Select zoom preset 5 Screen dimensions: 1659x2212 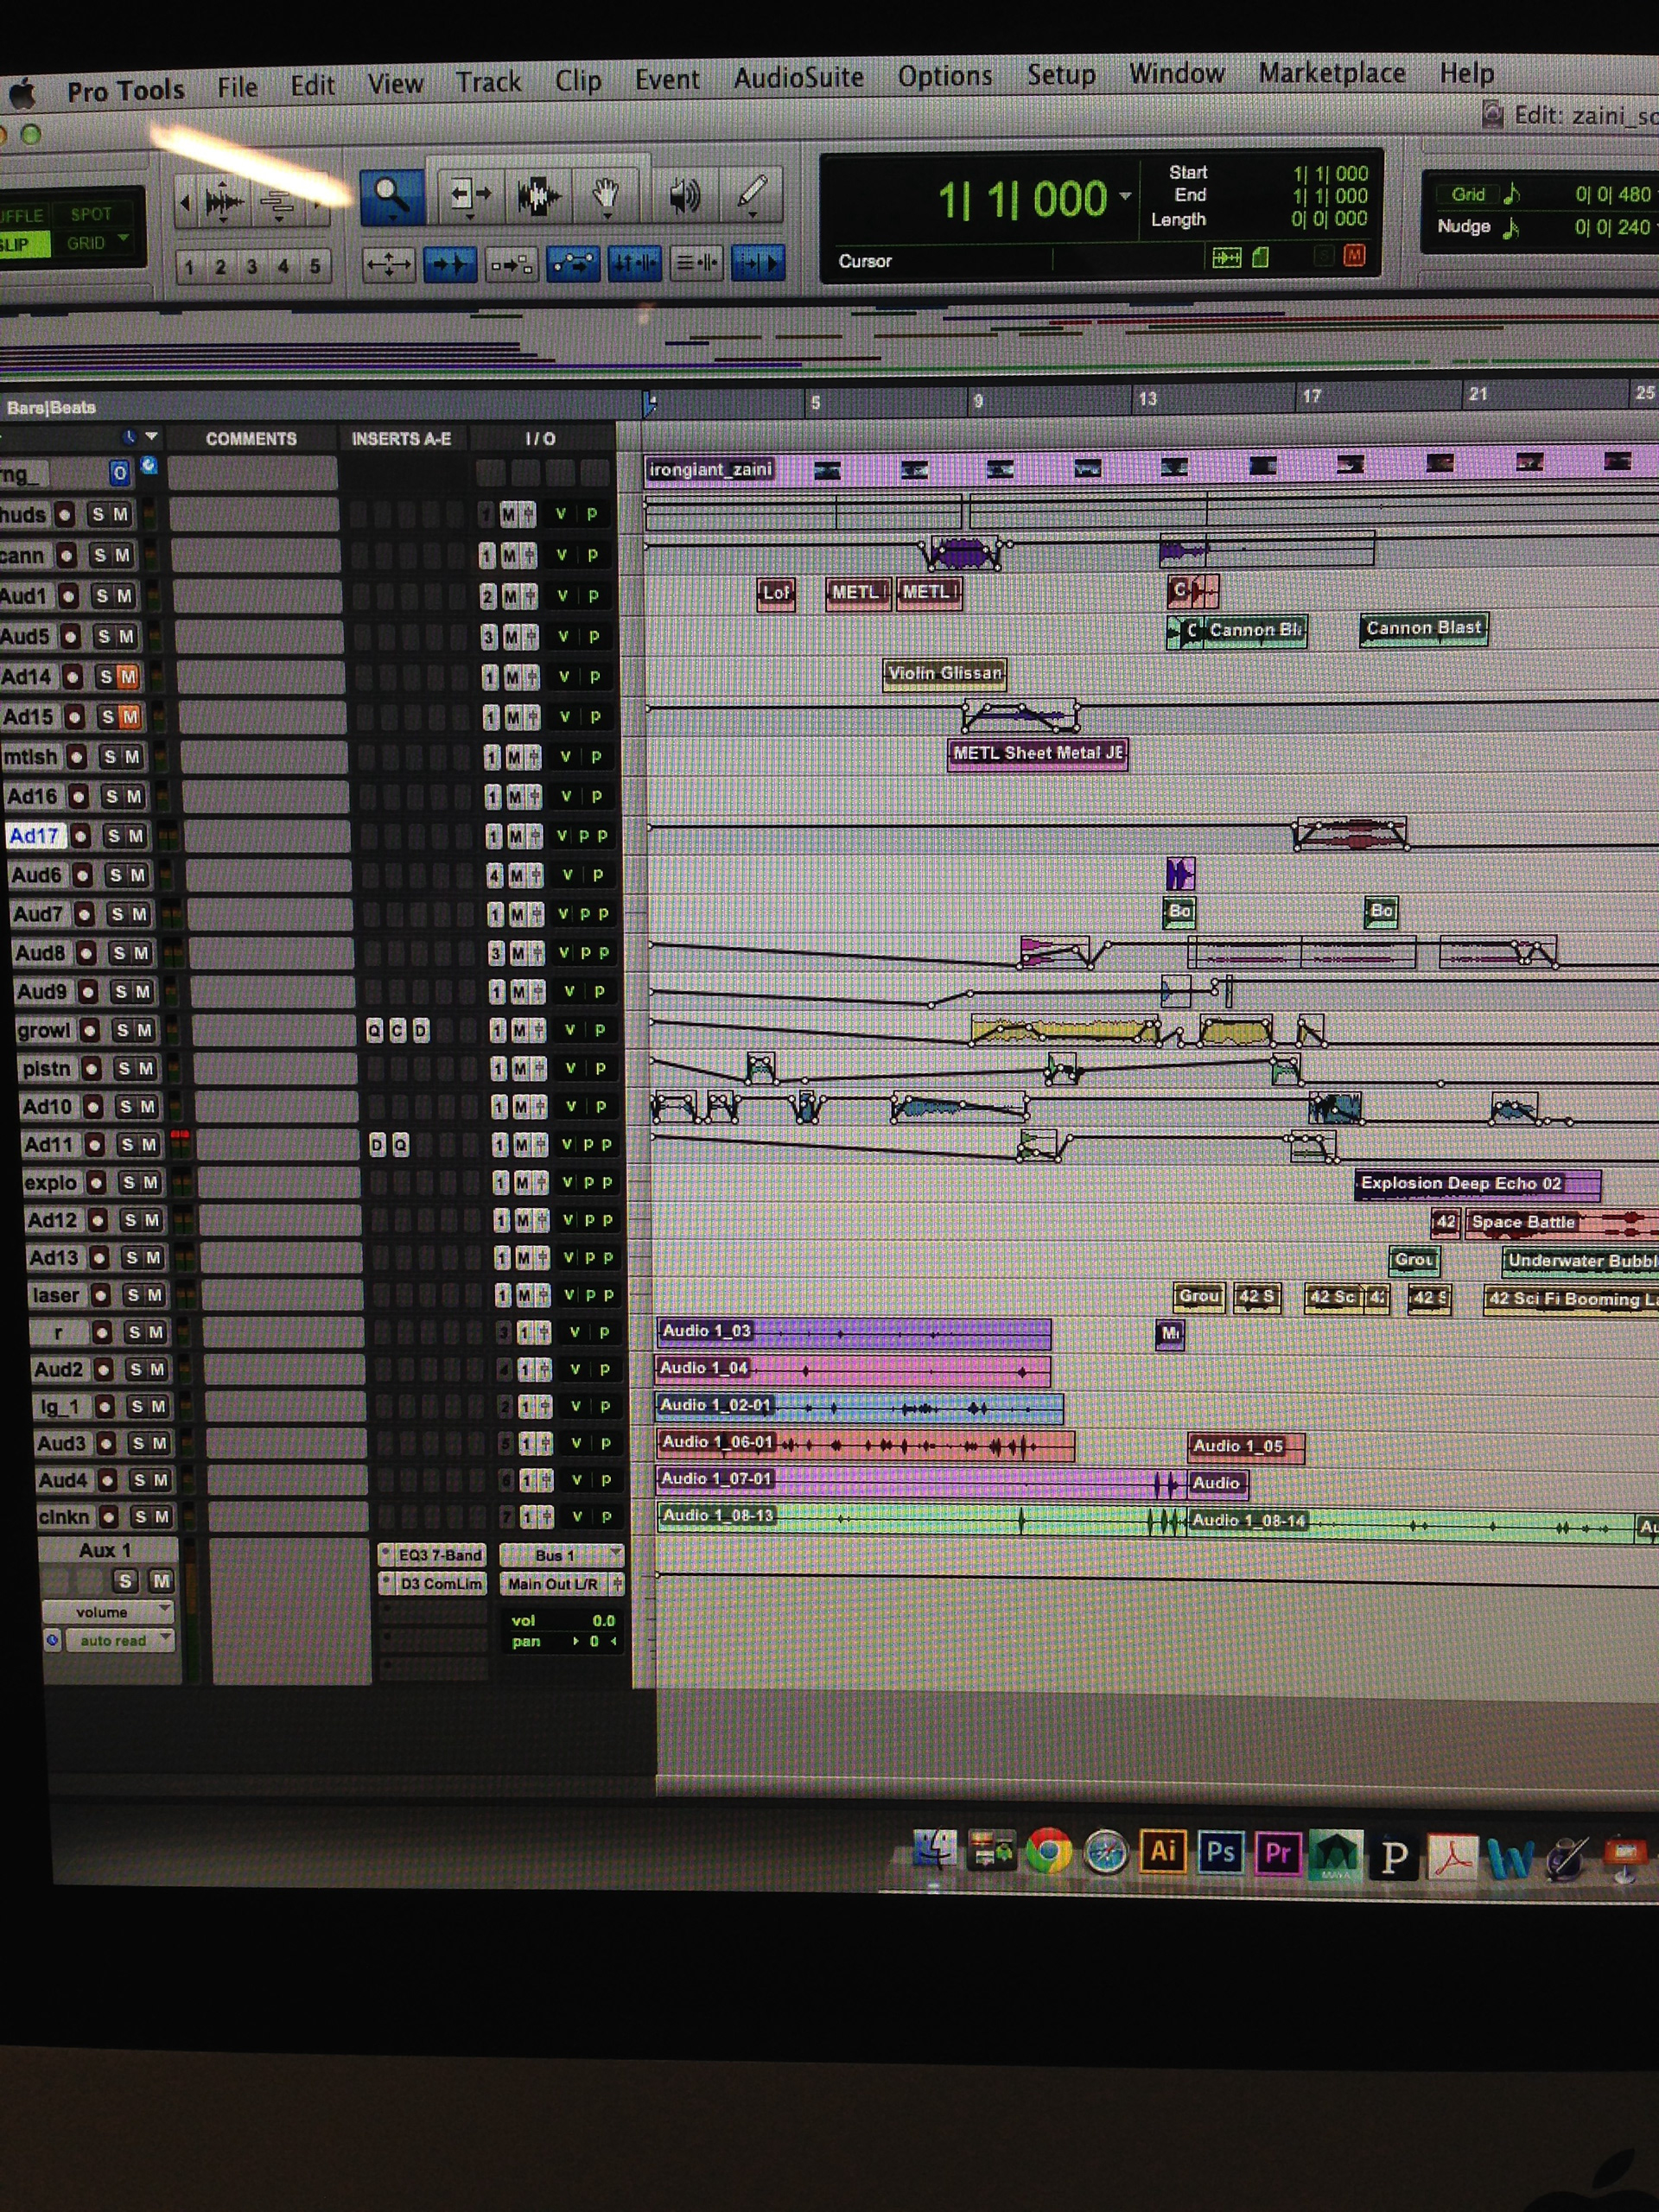[x=315, y=266]
